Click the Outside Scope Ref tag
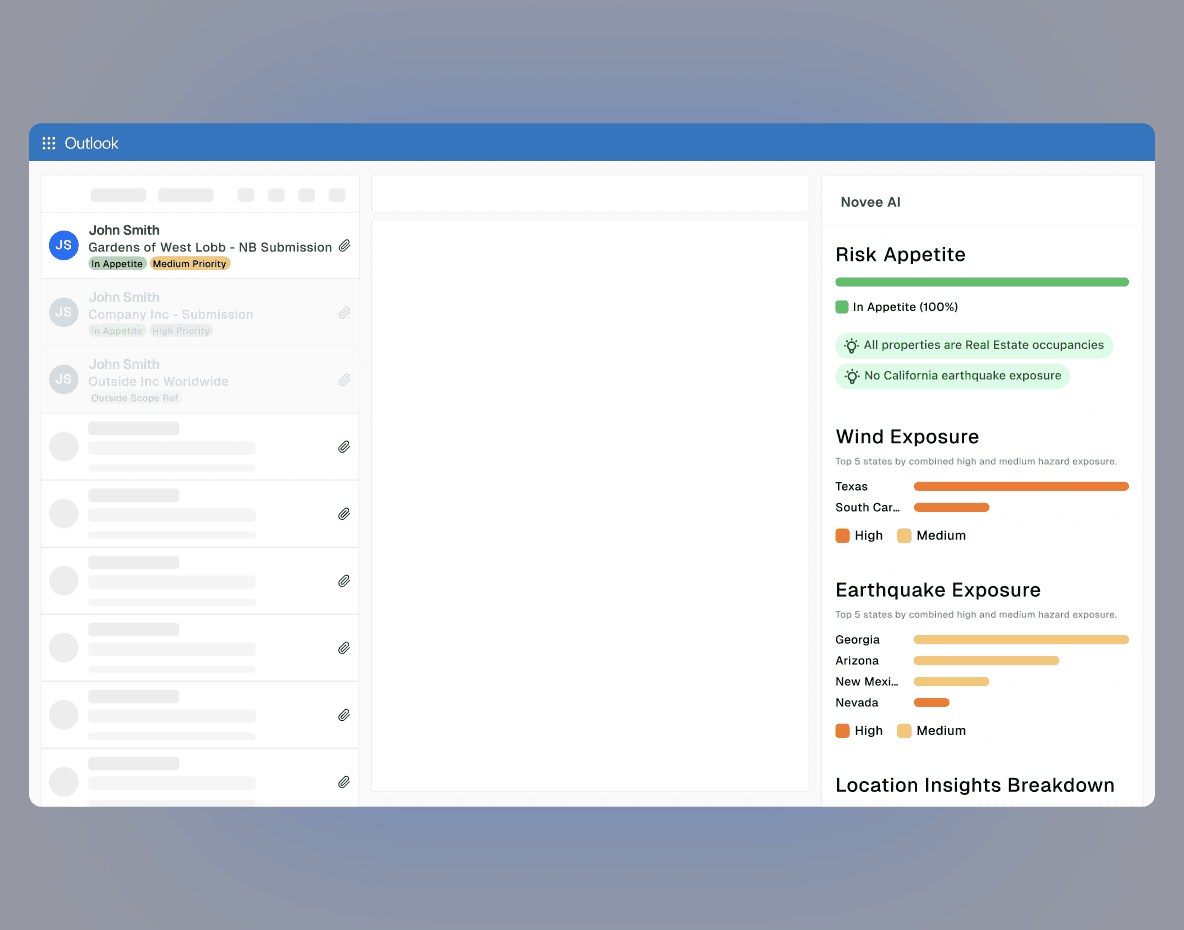Image resolution: width=1184 pixels, height=930 pixels. [x=134, y=398]
